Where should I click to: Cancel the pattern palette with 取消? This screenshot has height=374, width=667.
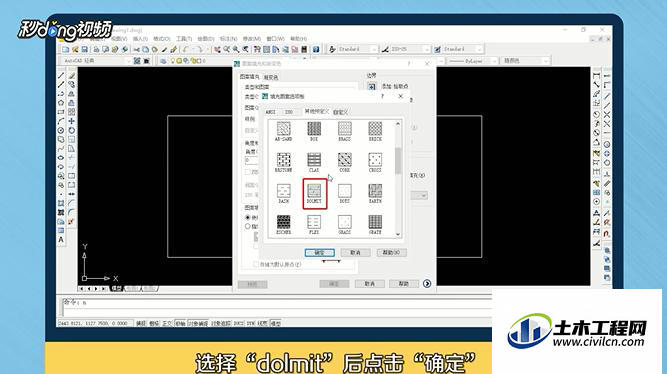pyautogui.click(x=355, y=253)
